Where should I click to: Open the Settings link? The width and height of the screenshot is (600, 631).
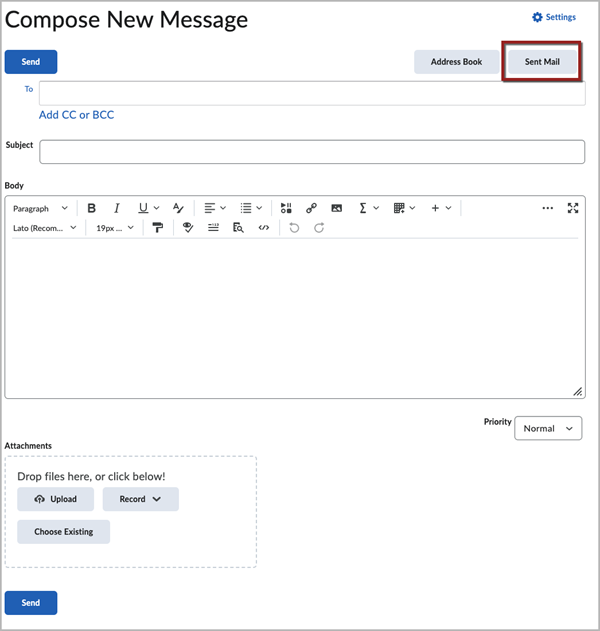click(561, 17)
